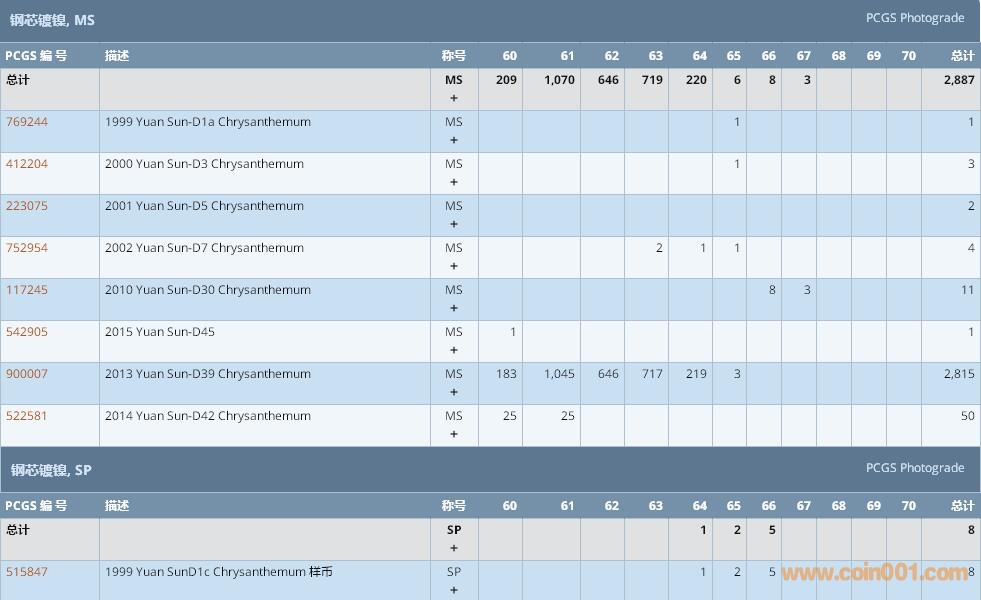Screen dimensions: 981x600
Task: Expand plus sign for 2015 Sun-D45 row
Action: 454,350
